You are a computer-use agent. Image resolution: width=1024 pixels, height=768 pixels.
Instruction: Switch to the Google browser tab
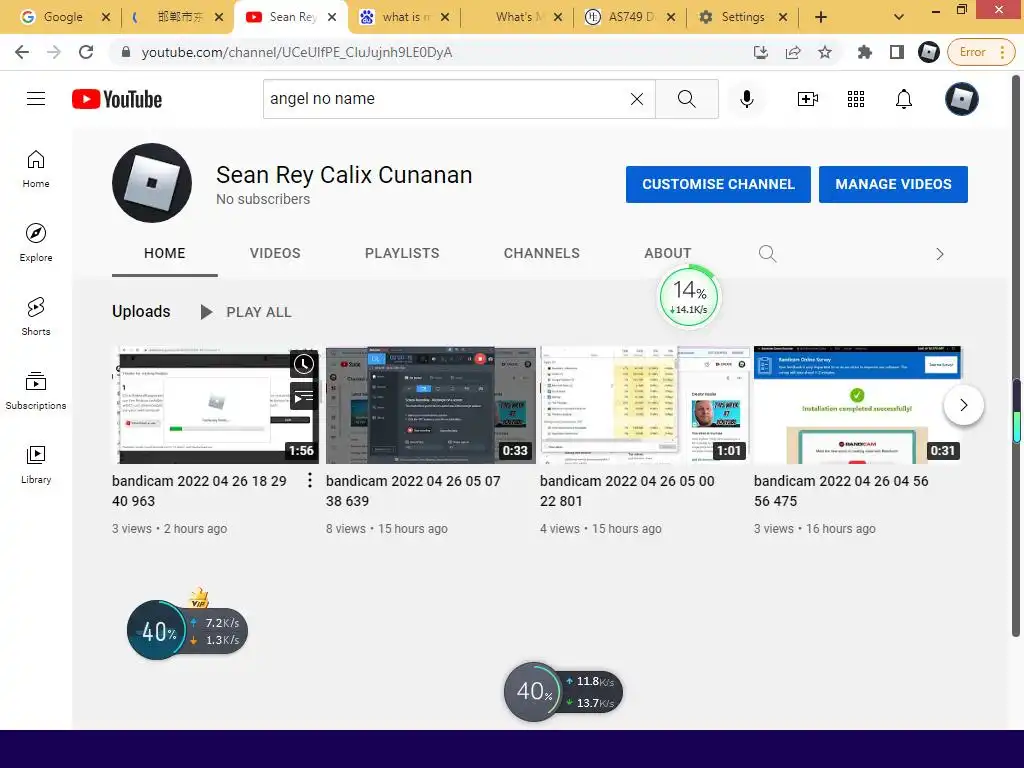62,17
